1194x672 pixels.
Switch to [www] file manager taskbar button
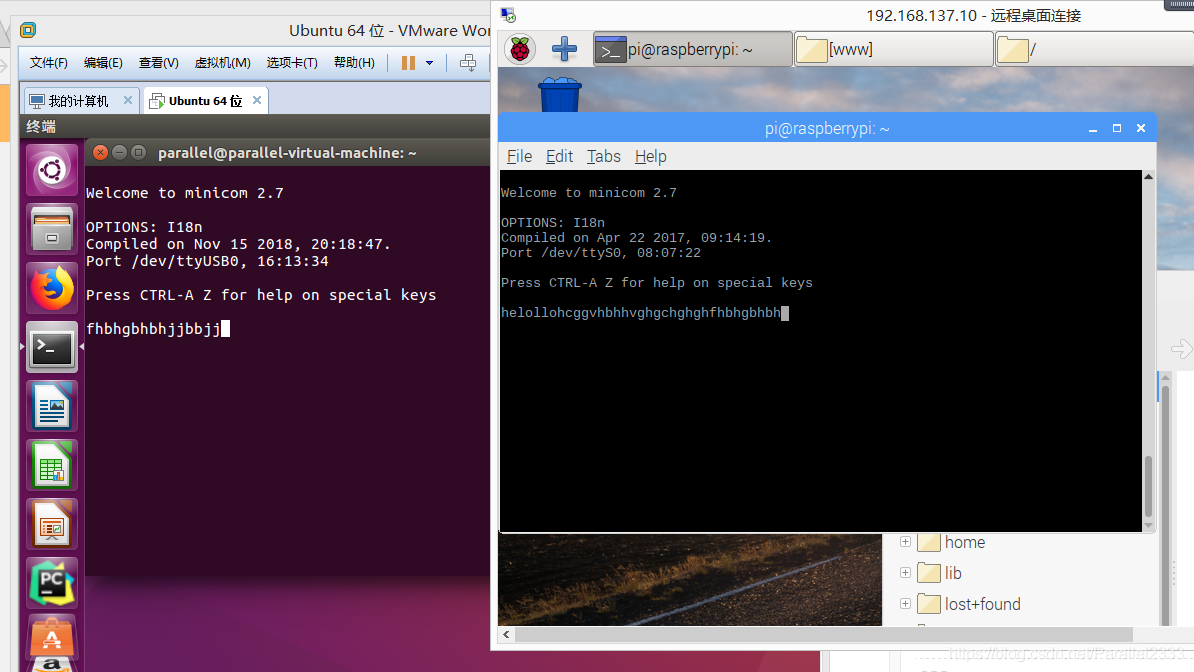point(893,50)
